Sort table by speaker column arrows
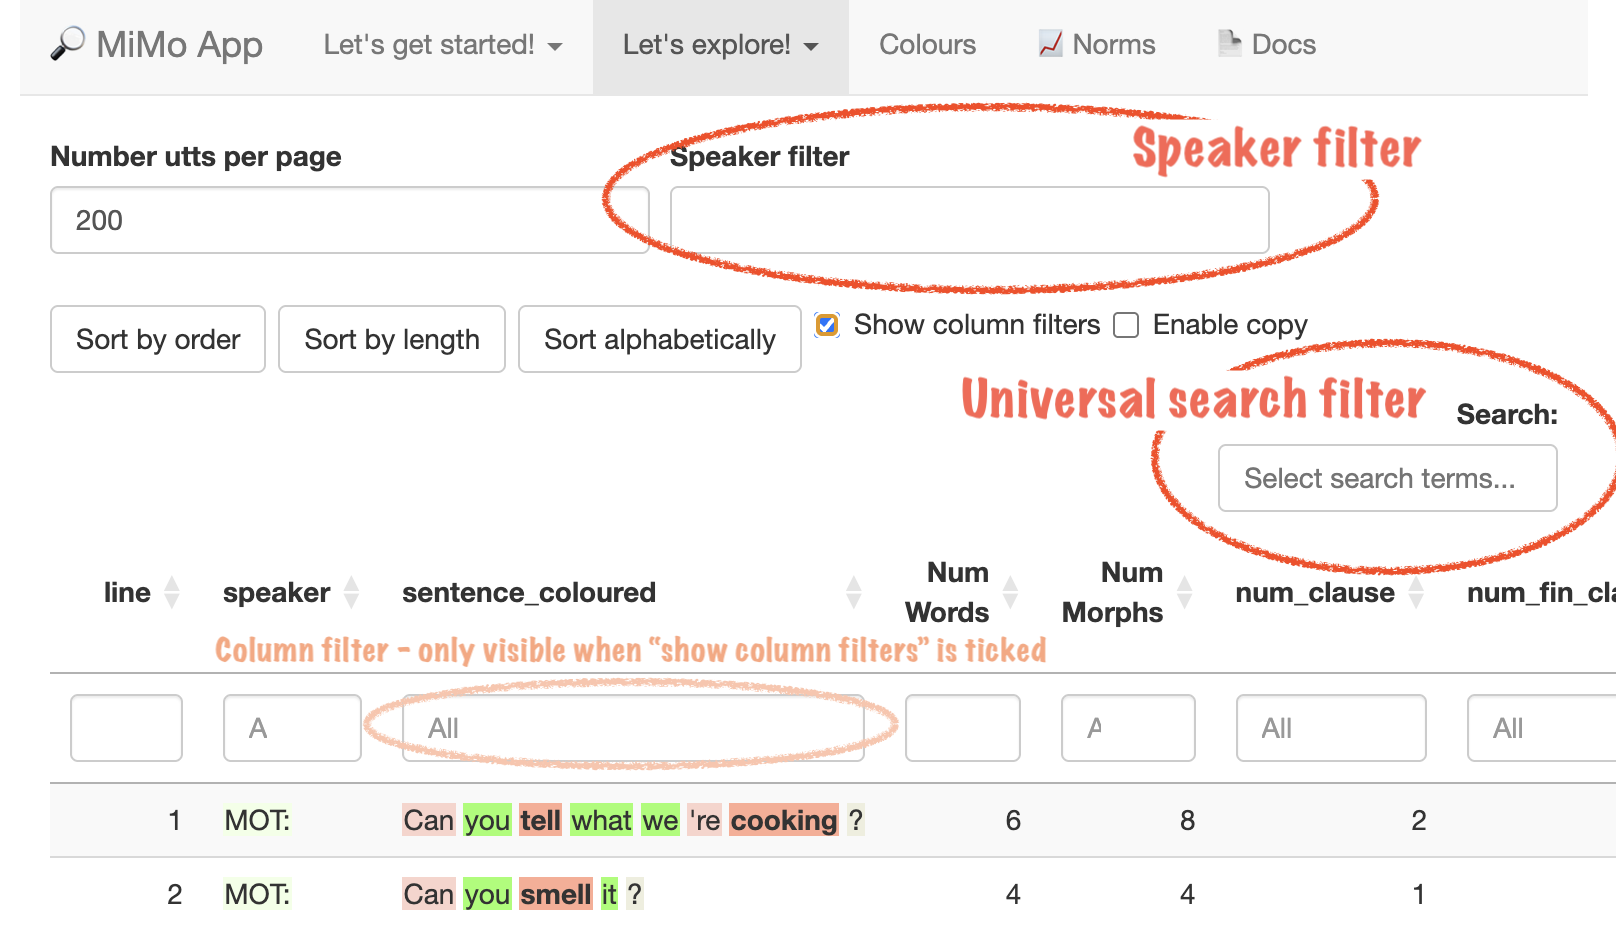Image resolution: width=1616 pixels, height=926 pixels. click(x=351, y=592)
